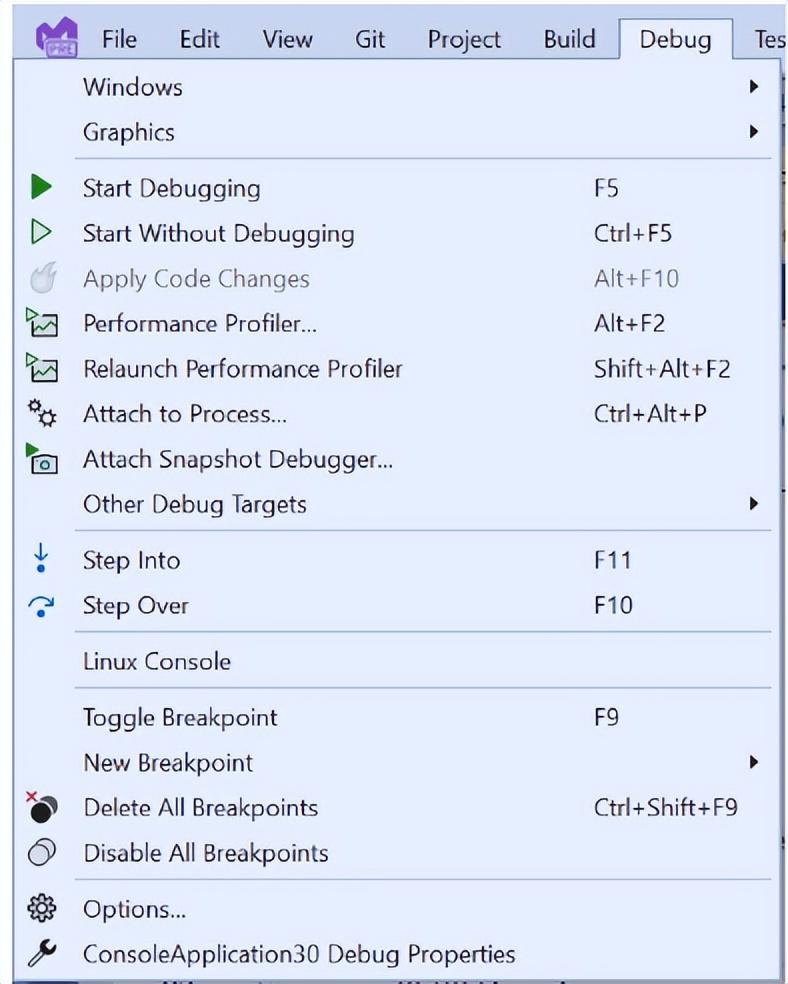Click the Visual Studio logo icon
This screenshot has width=788, height=984.
pyautogui.click(x=56, y=38)
